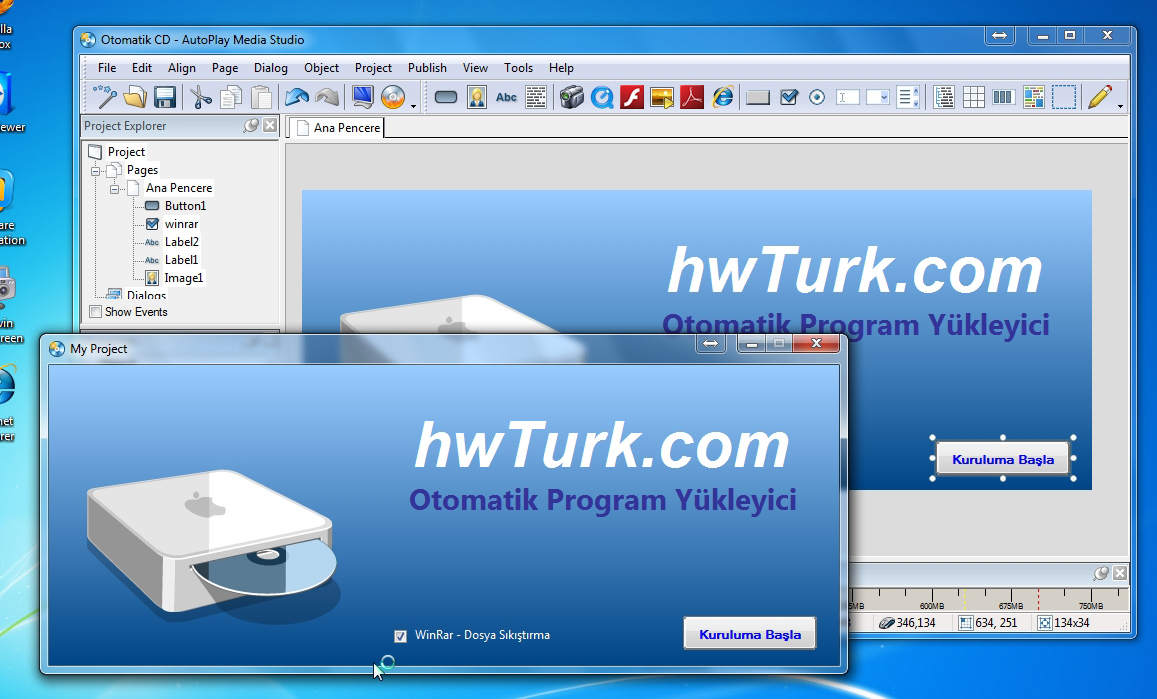
Task: Undo last action blue arrow
Action: click(297, 97)
